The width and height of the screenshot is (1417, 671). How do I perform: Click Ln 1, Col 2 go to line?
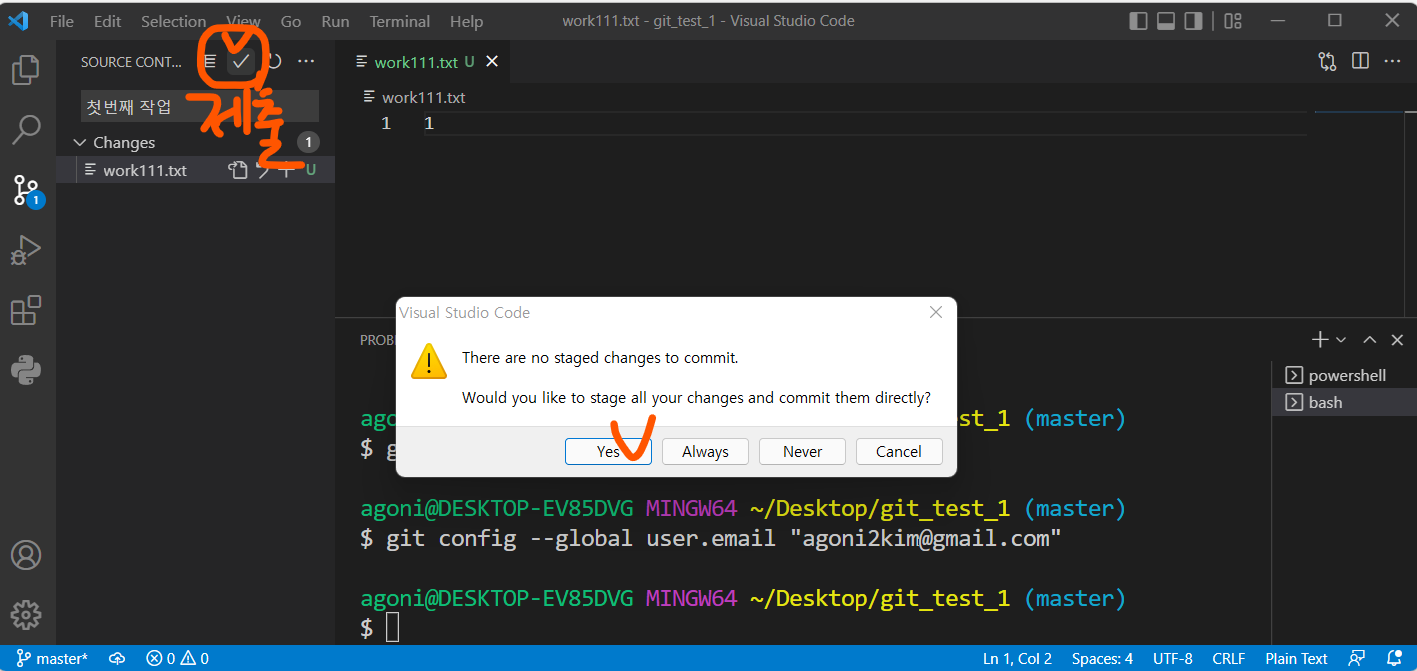pyautogui.click(x=1017, y=658)
